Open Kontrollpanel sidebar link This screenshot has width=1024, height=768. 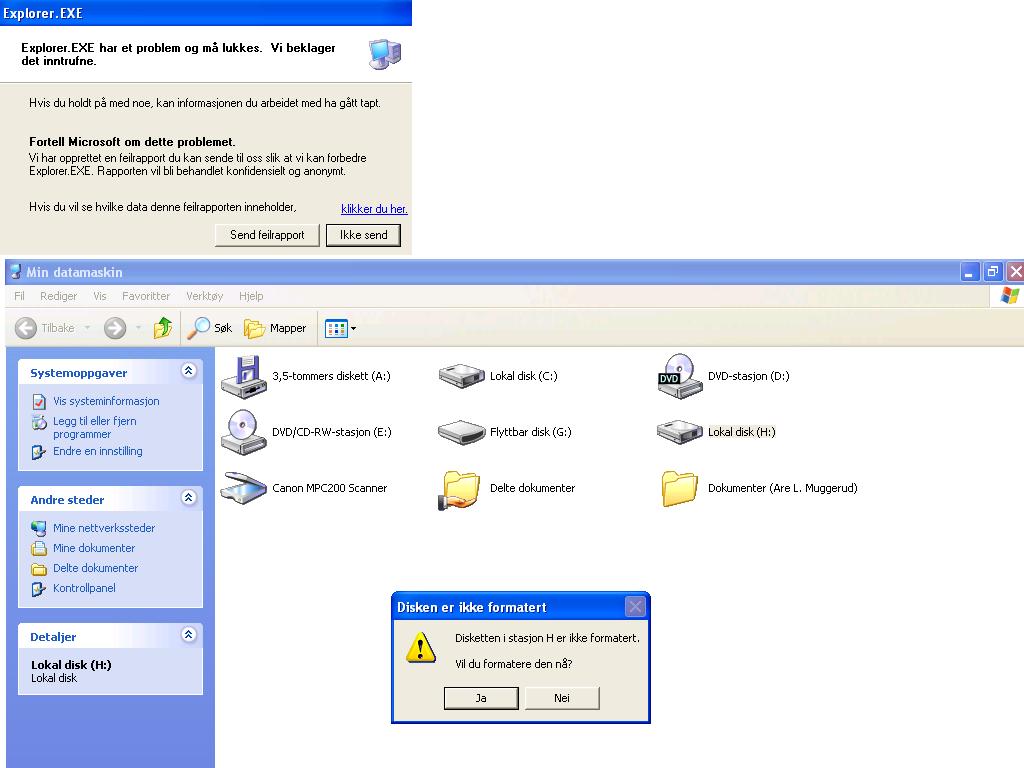click(x=84, y=588)
